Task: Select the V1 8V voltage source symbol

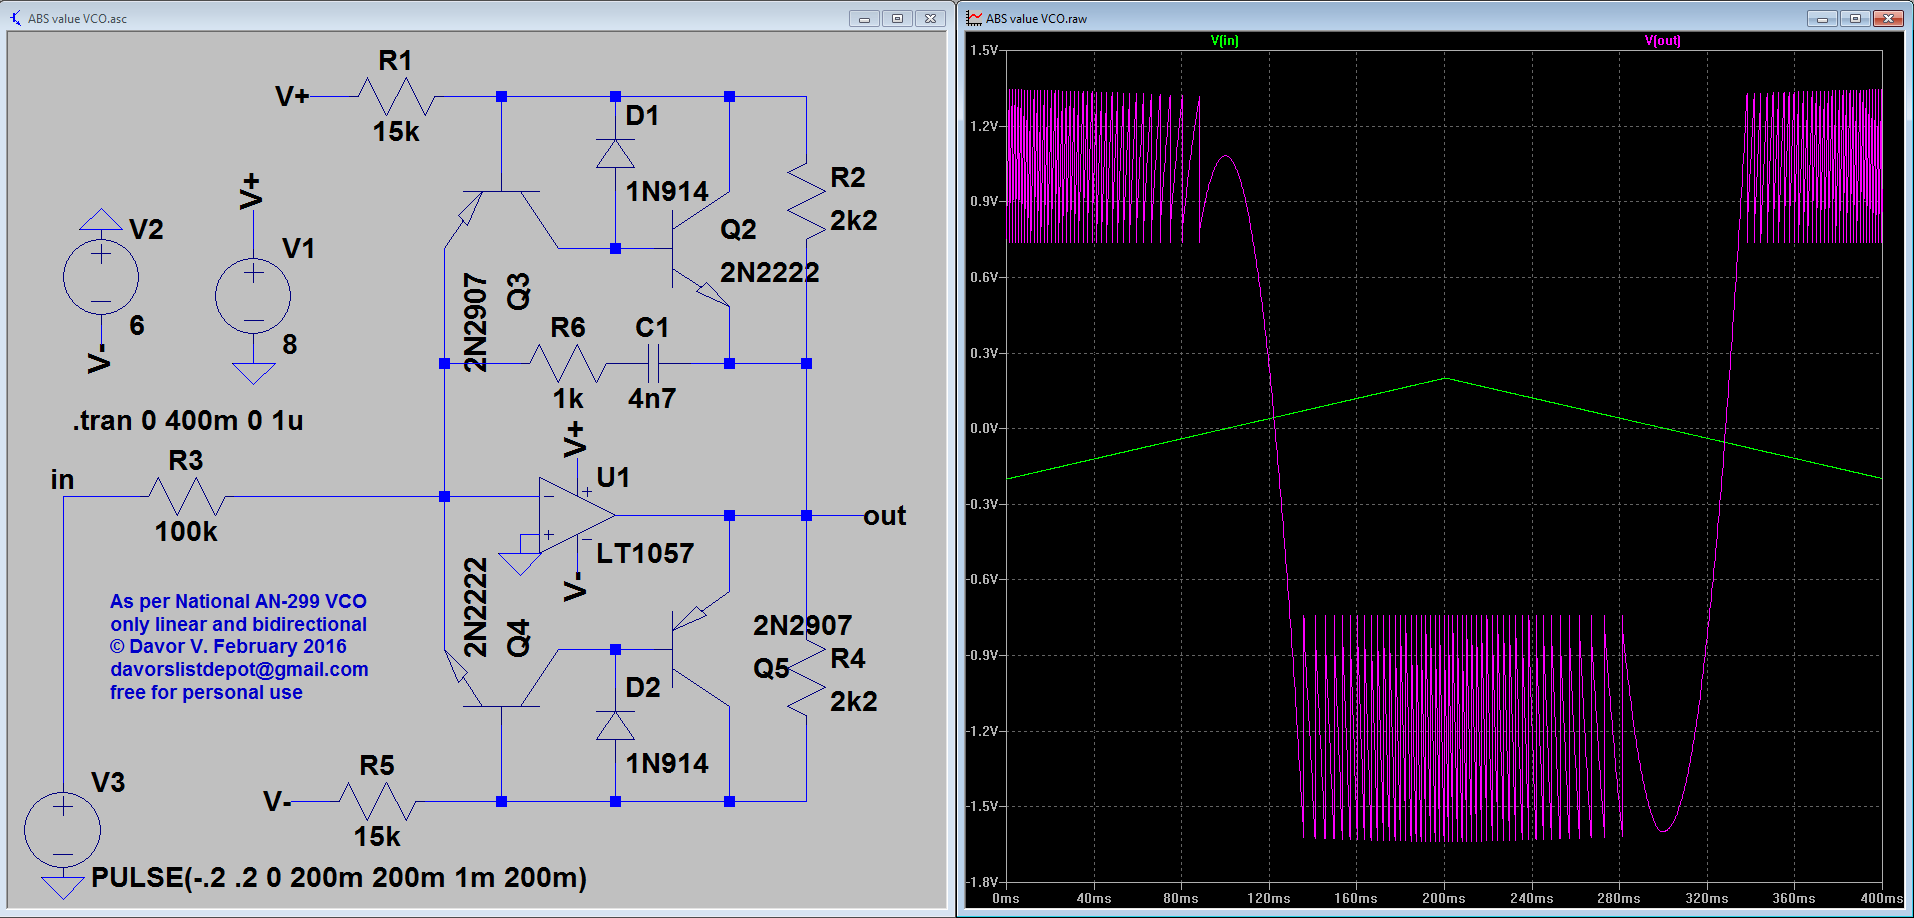Action: pyautogui.click(x=253, y=296)
